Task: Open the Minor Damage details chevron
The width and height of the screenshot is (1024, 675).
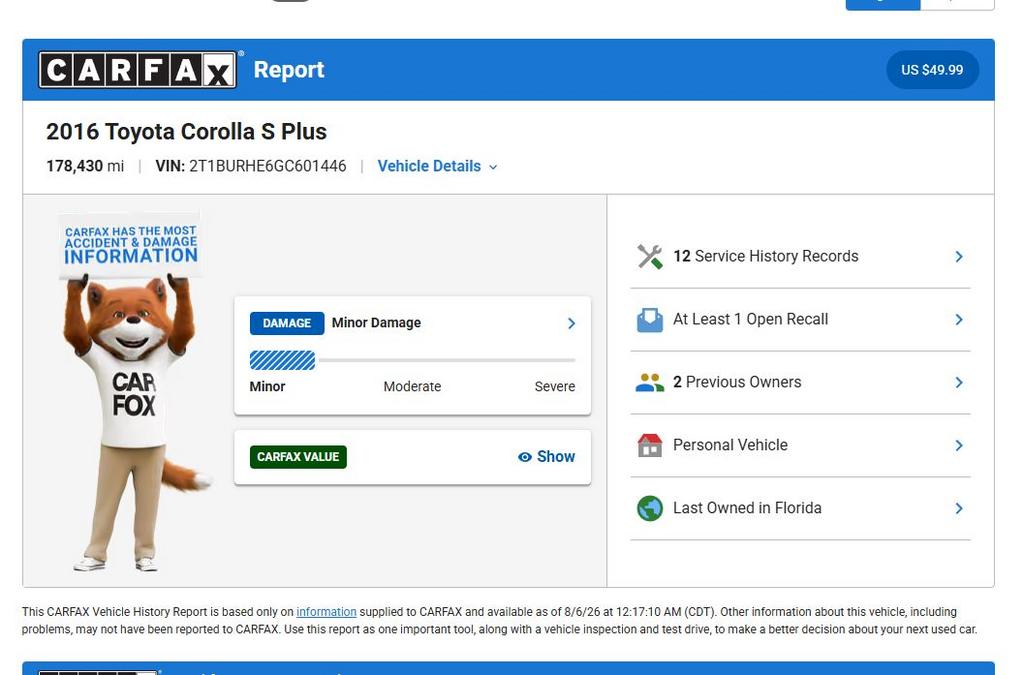Action: coord(571,324)
